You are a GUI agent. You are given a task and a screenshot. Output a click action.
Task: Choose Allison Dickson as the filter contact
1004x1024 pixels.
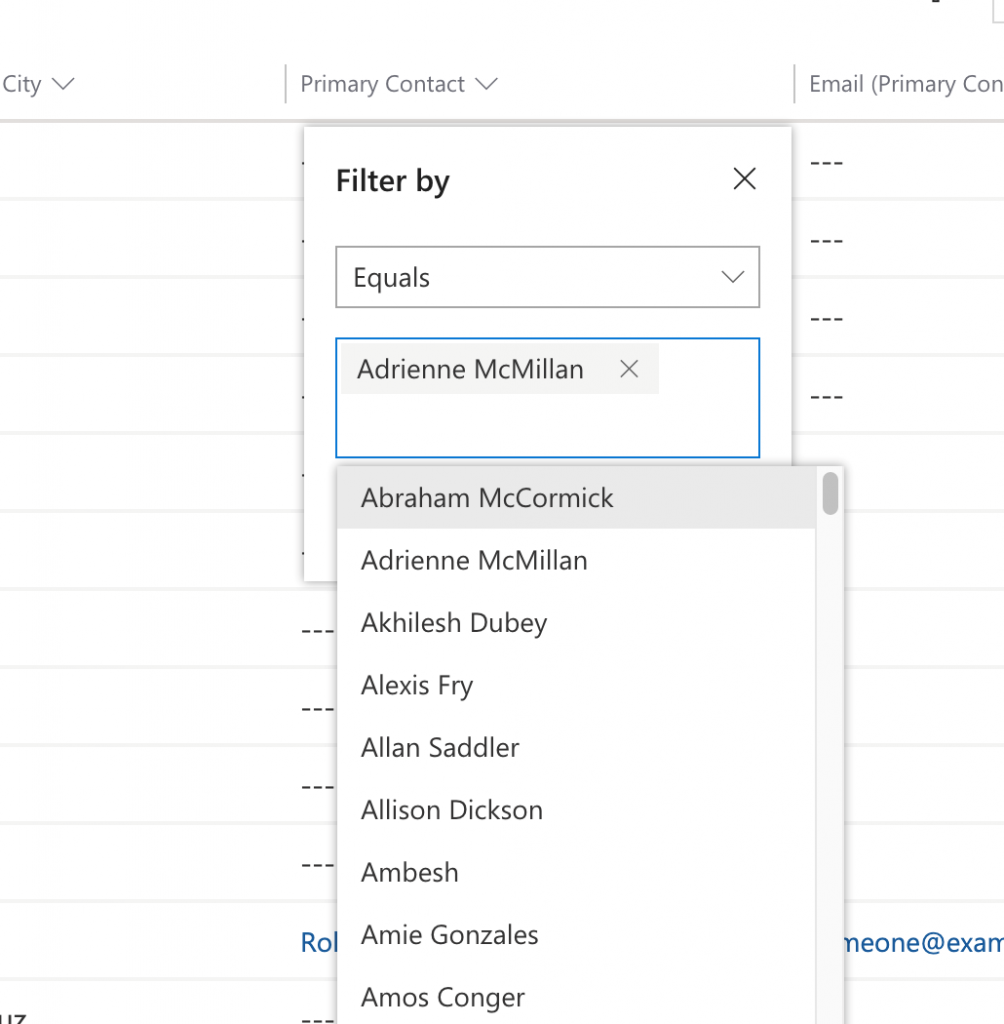[x=451, y=809]
